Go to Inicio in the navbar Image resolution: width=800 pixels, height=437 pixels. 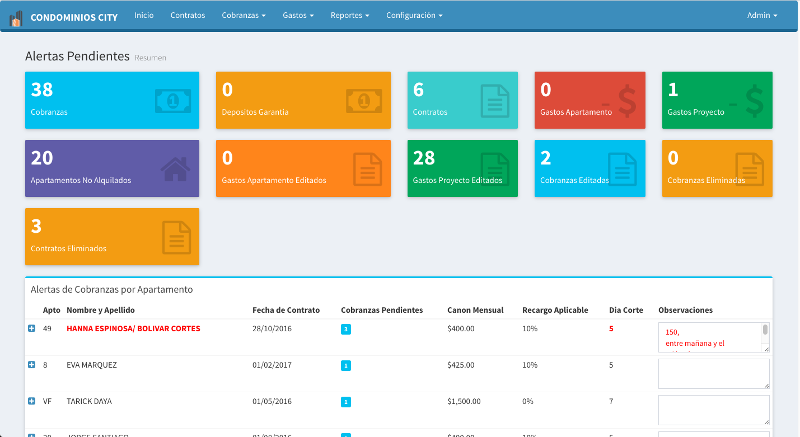[144, 16]
